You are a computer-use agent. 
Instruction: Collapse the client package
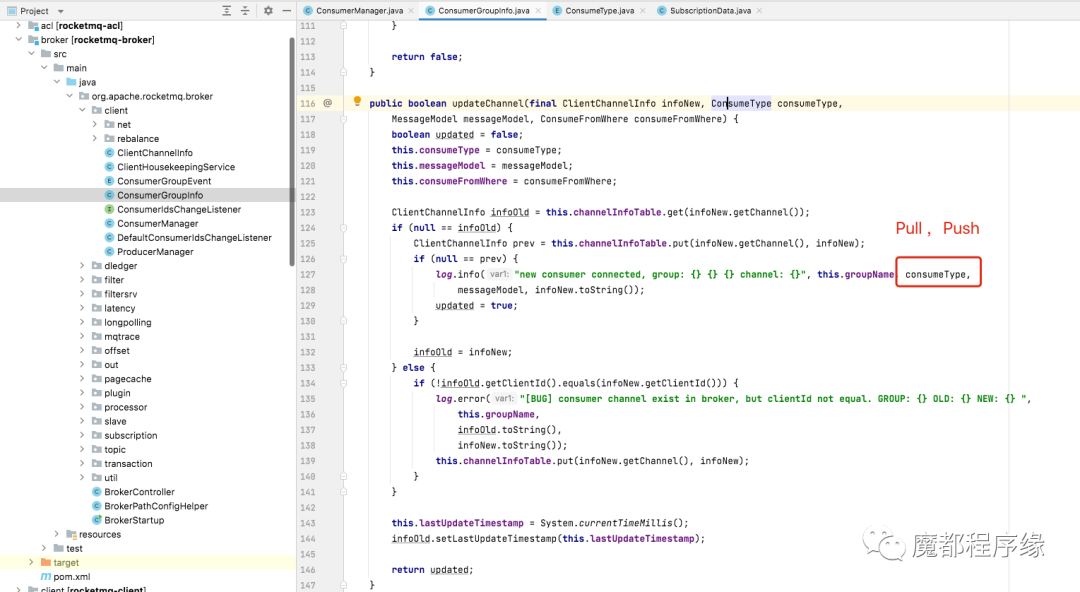coord(82,110)
